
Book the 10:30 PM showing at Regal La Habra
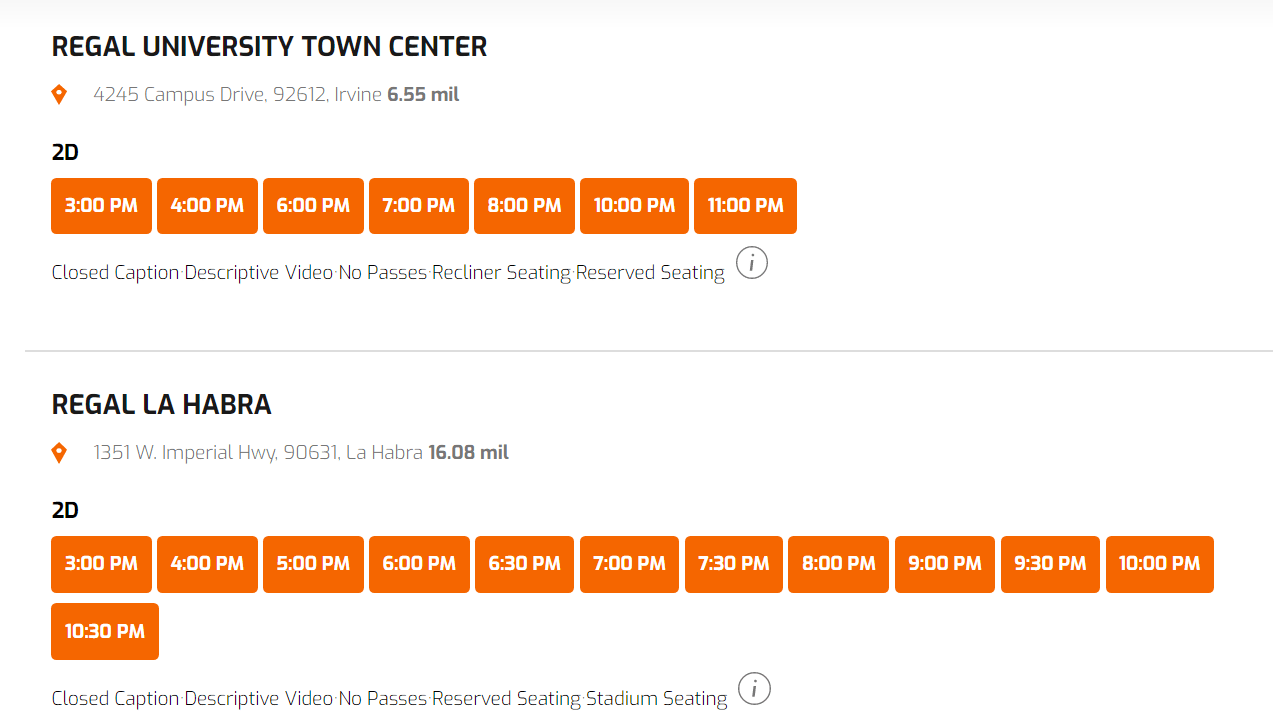(x=104, y=631)
